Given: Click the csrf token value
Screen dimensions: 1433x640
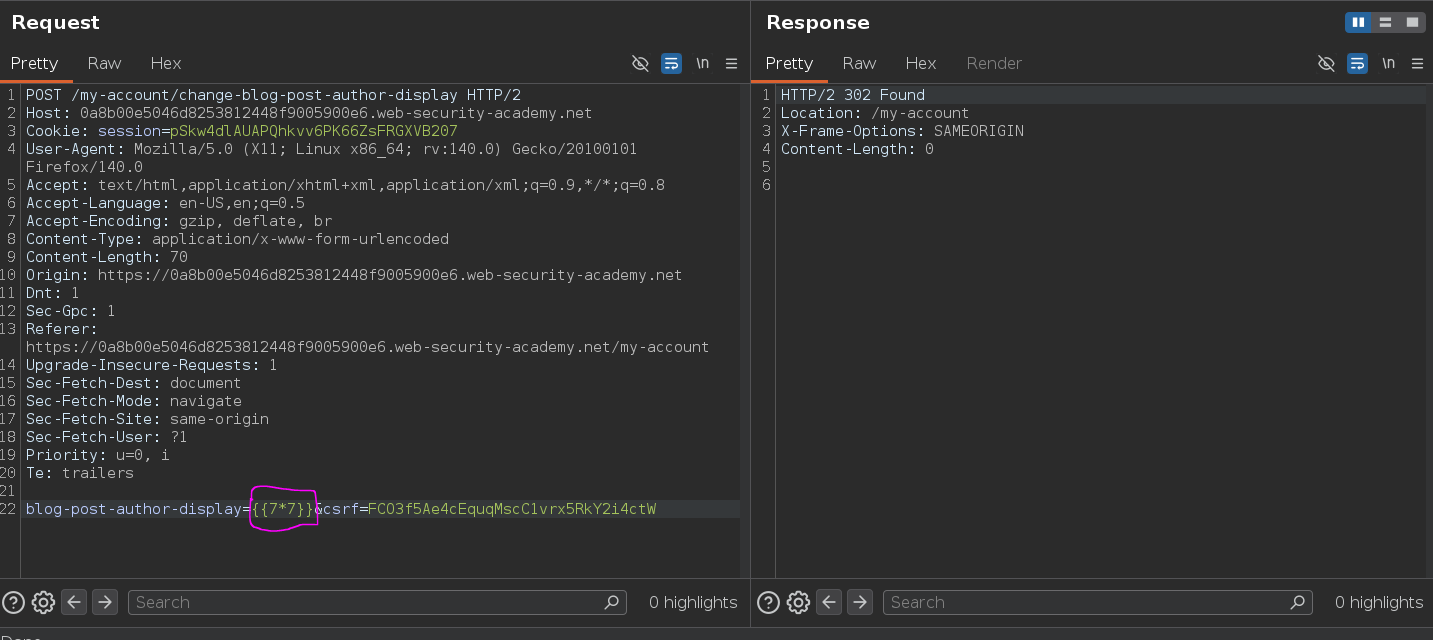Looking at the screenshot, I should coord(512,509).
